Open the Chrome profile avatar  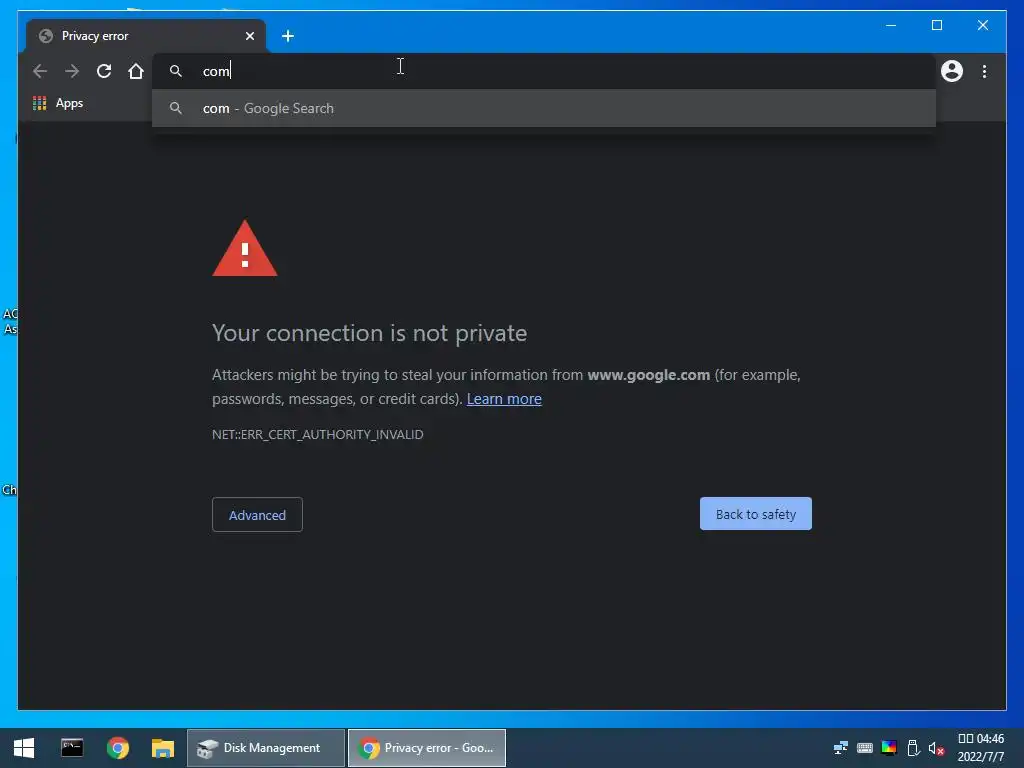point(952,71)
